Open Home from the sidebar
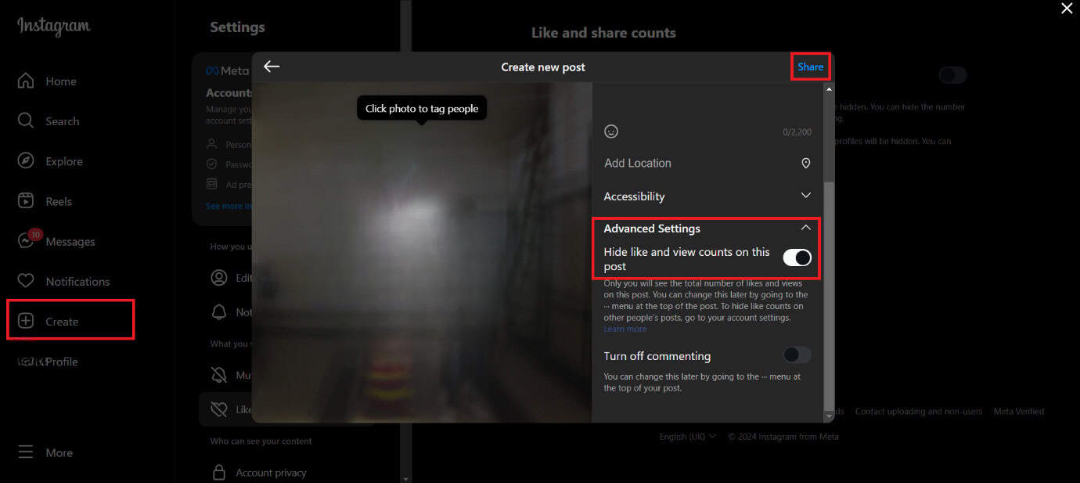Screen dimensions: 1080x483 point(46,81)
